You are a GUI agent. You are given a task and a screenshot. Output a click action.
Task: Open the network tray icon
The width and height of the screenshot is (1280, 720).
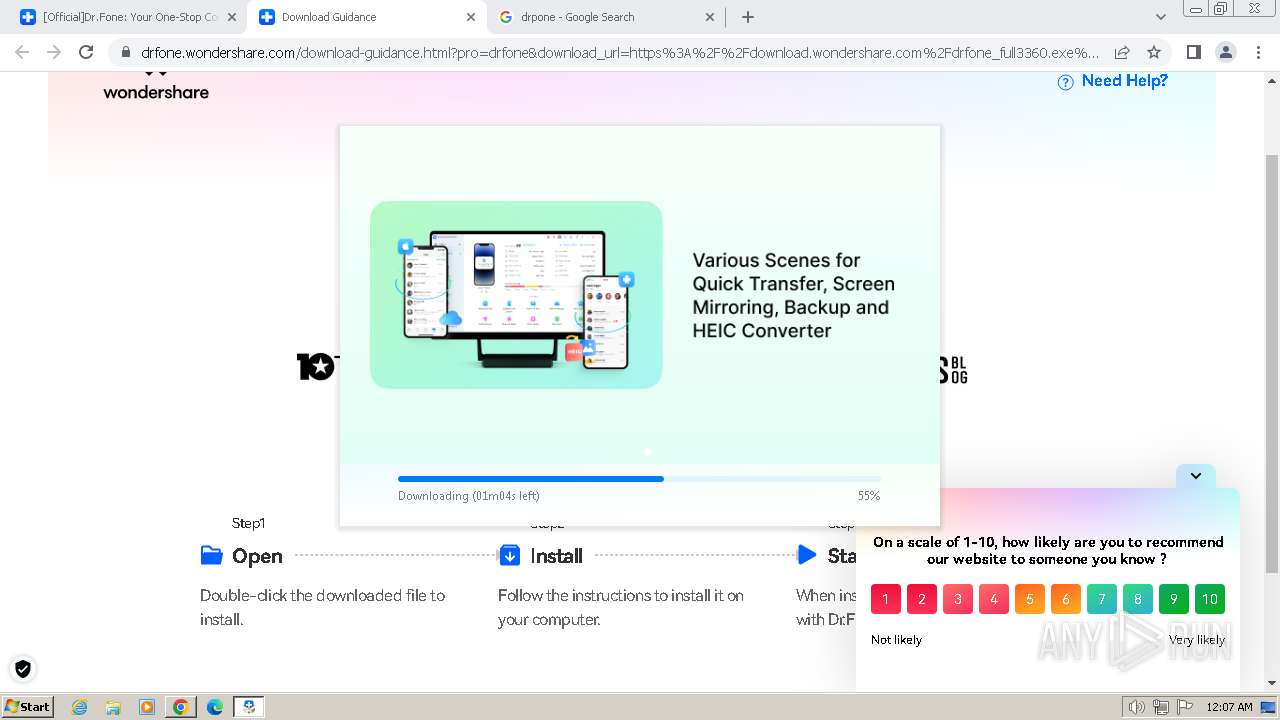point(1161,707)
